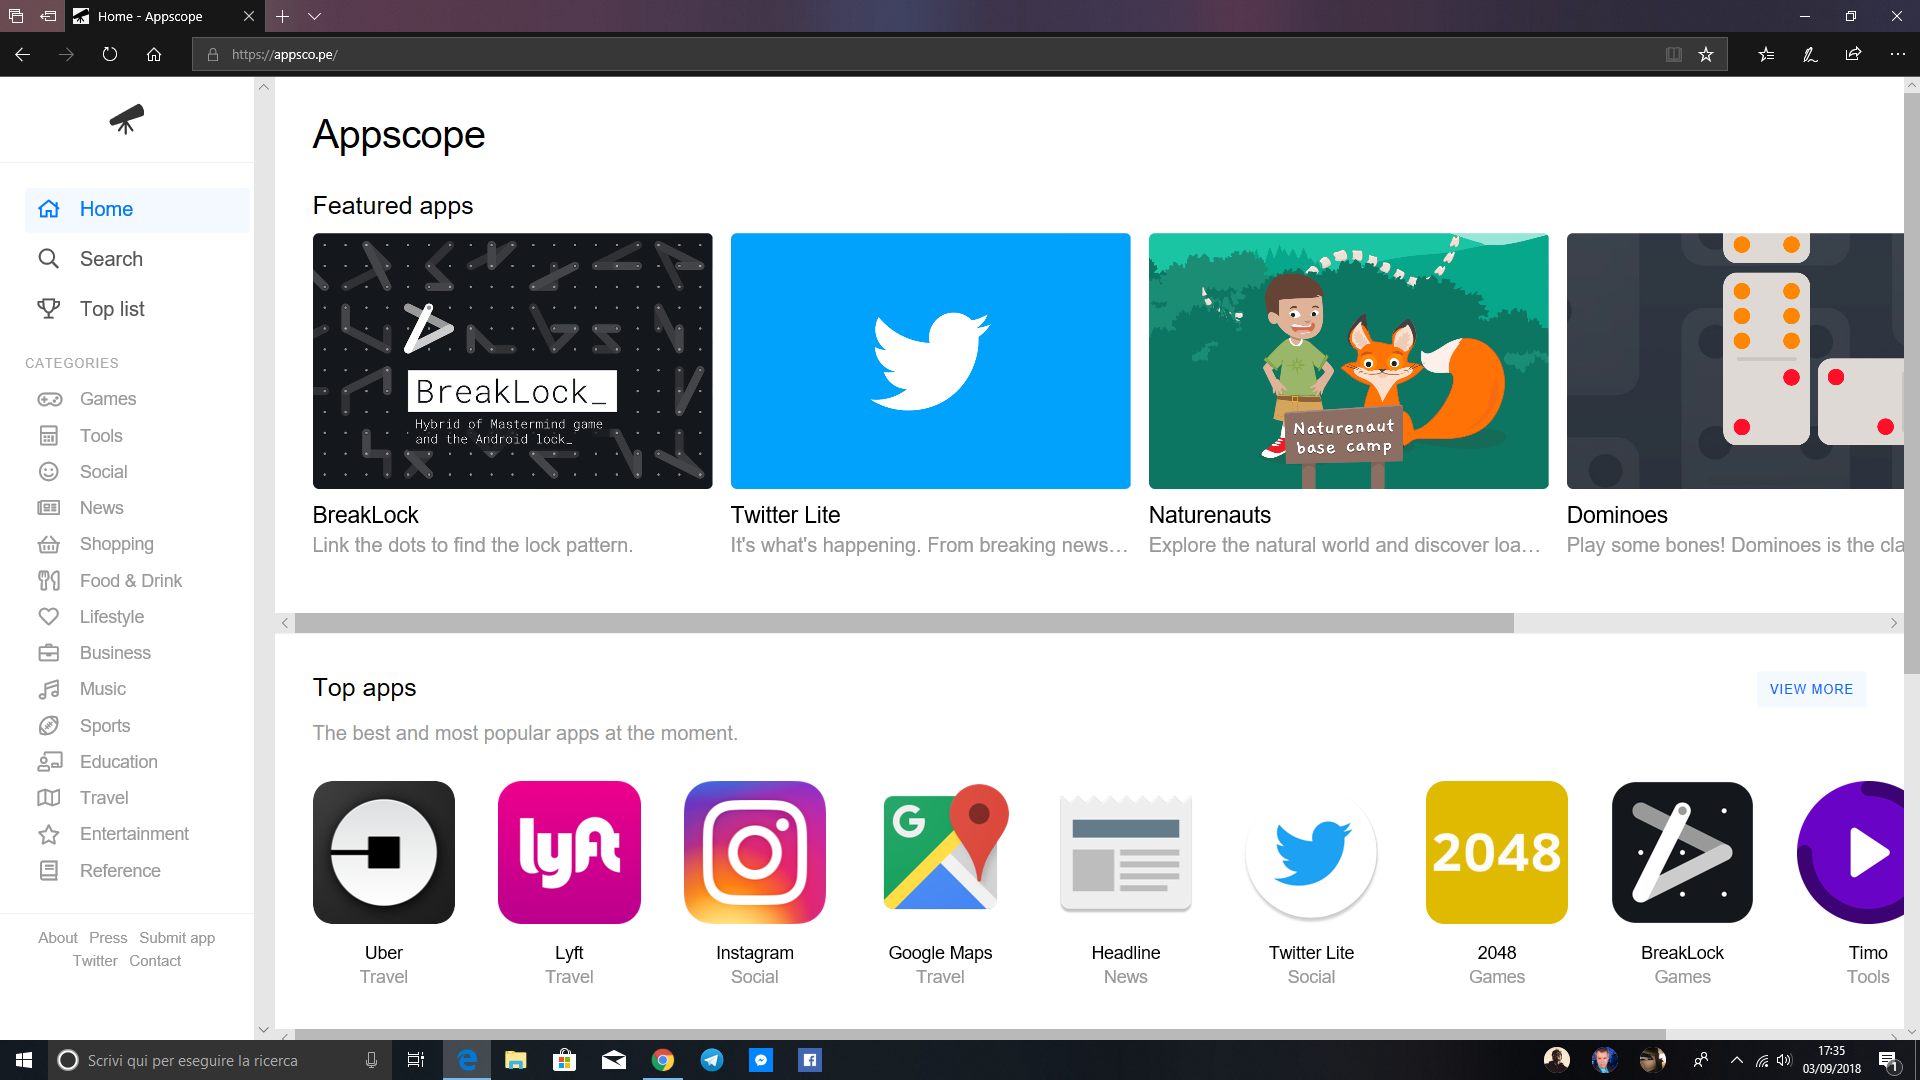Open the Naturenauts featured banner
The width and height of the screenshot is (1920, 1080).
[x=1349, y=361]
